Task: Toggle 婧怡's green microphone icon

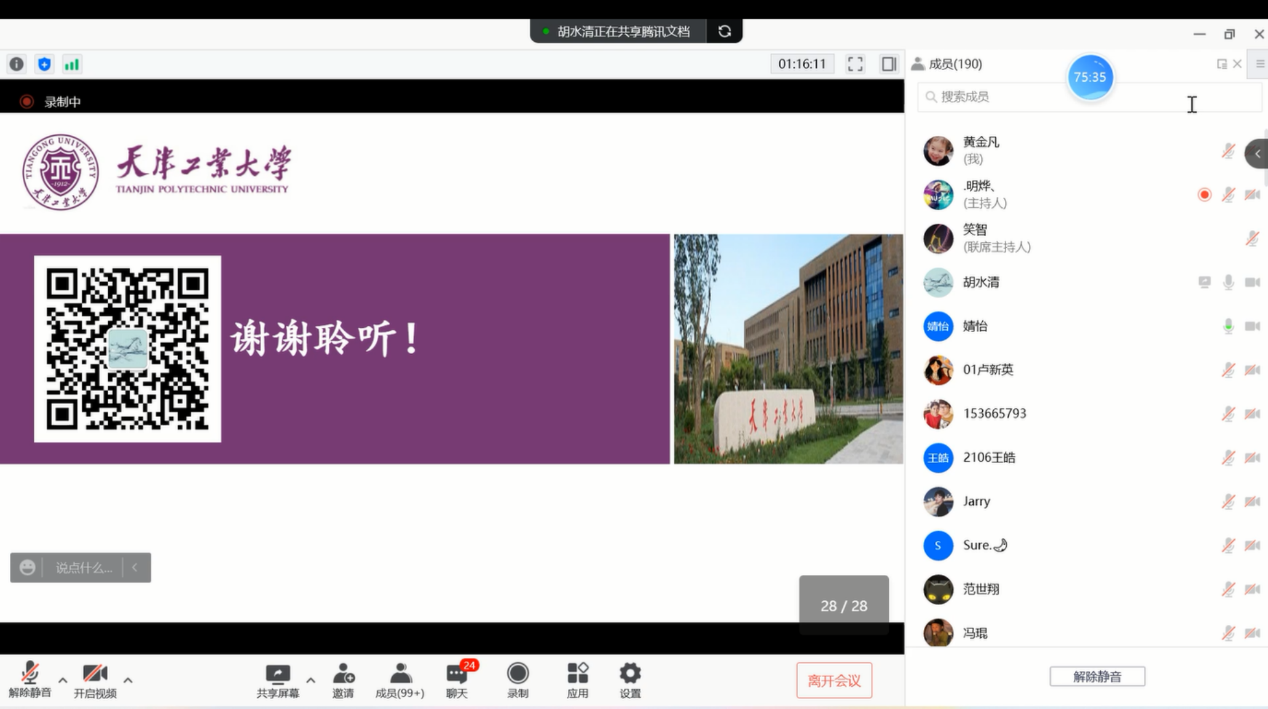Action: click(1228, 326)
